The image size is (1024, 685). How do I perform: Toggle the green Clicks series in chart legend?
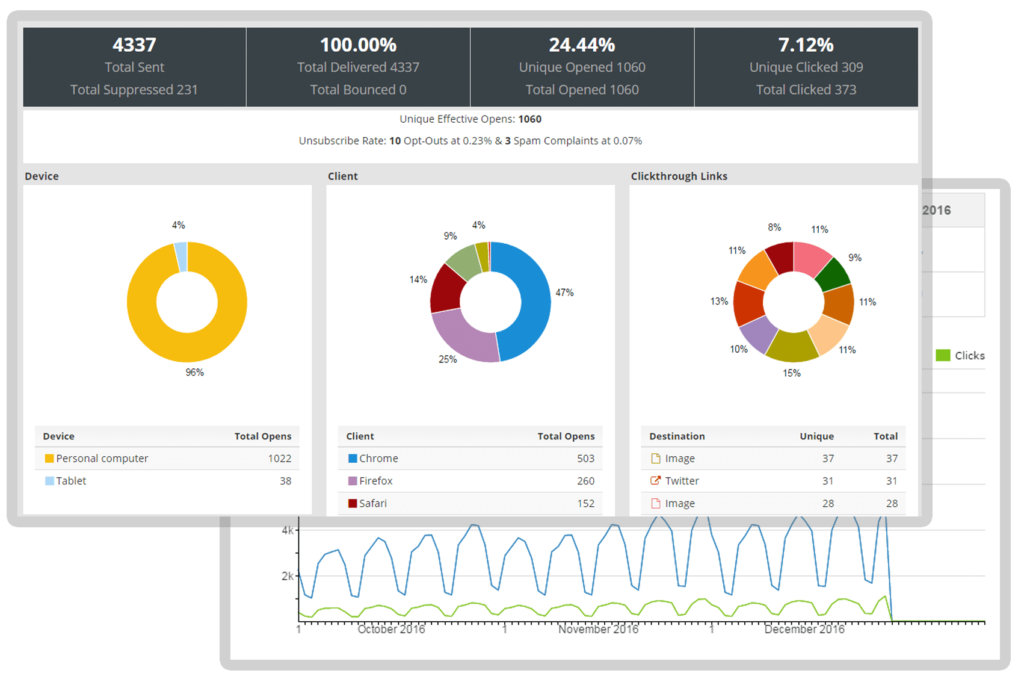coord(942,355)
